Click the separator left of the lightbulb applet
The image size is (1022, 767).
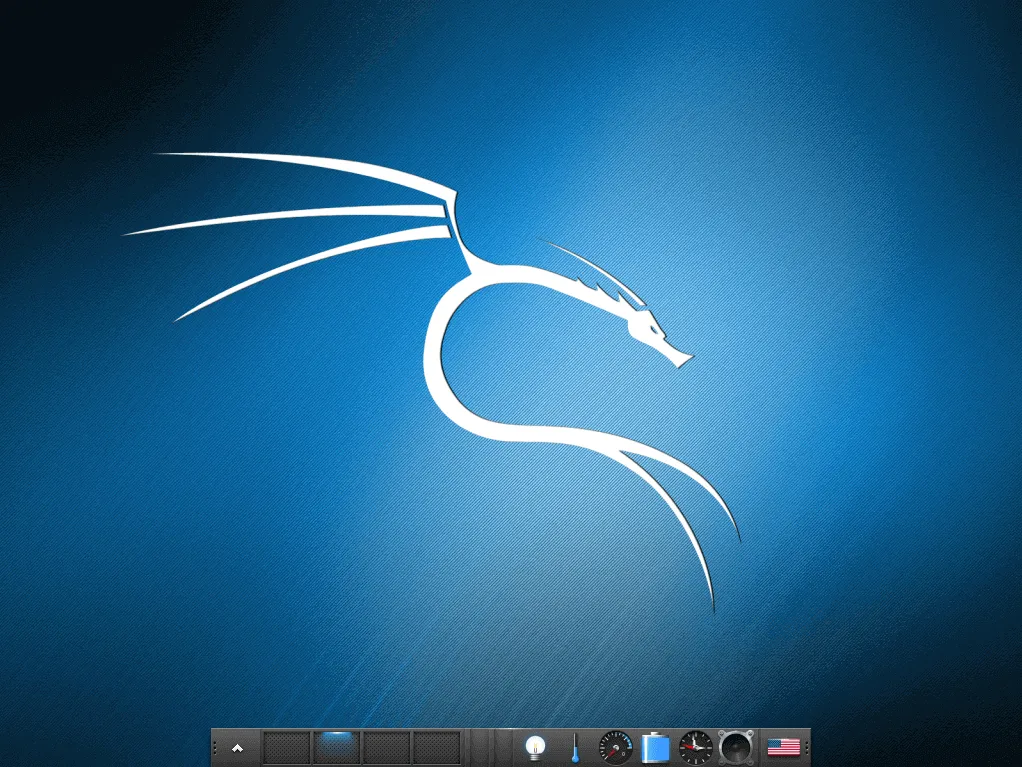pyautogui.click(x=512, y=748)
